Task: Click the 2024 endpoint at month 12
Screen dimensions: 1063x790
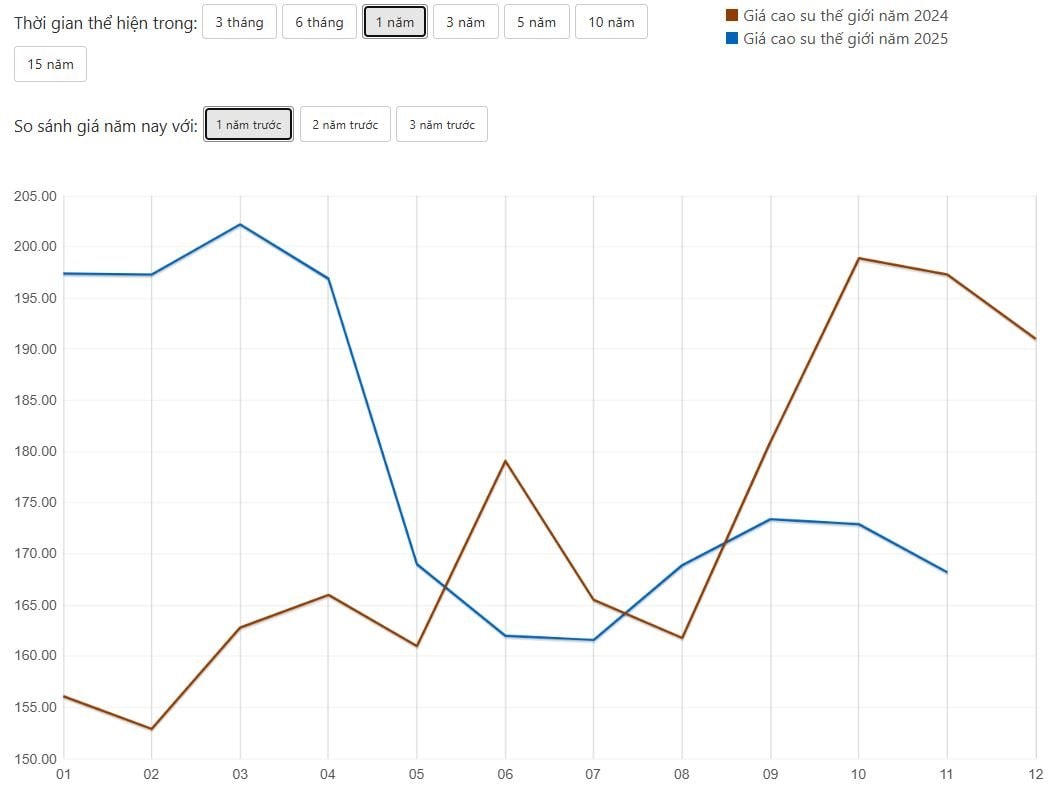Action: tap(1034, 339)
